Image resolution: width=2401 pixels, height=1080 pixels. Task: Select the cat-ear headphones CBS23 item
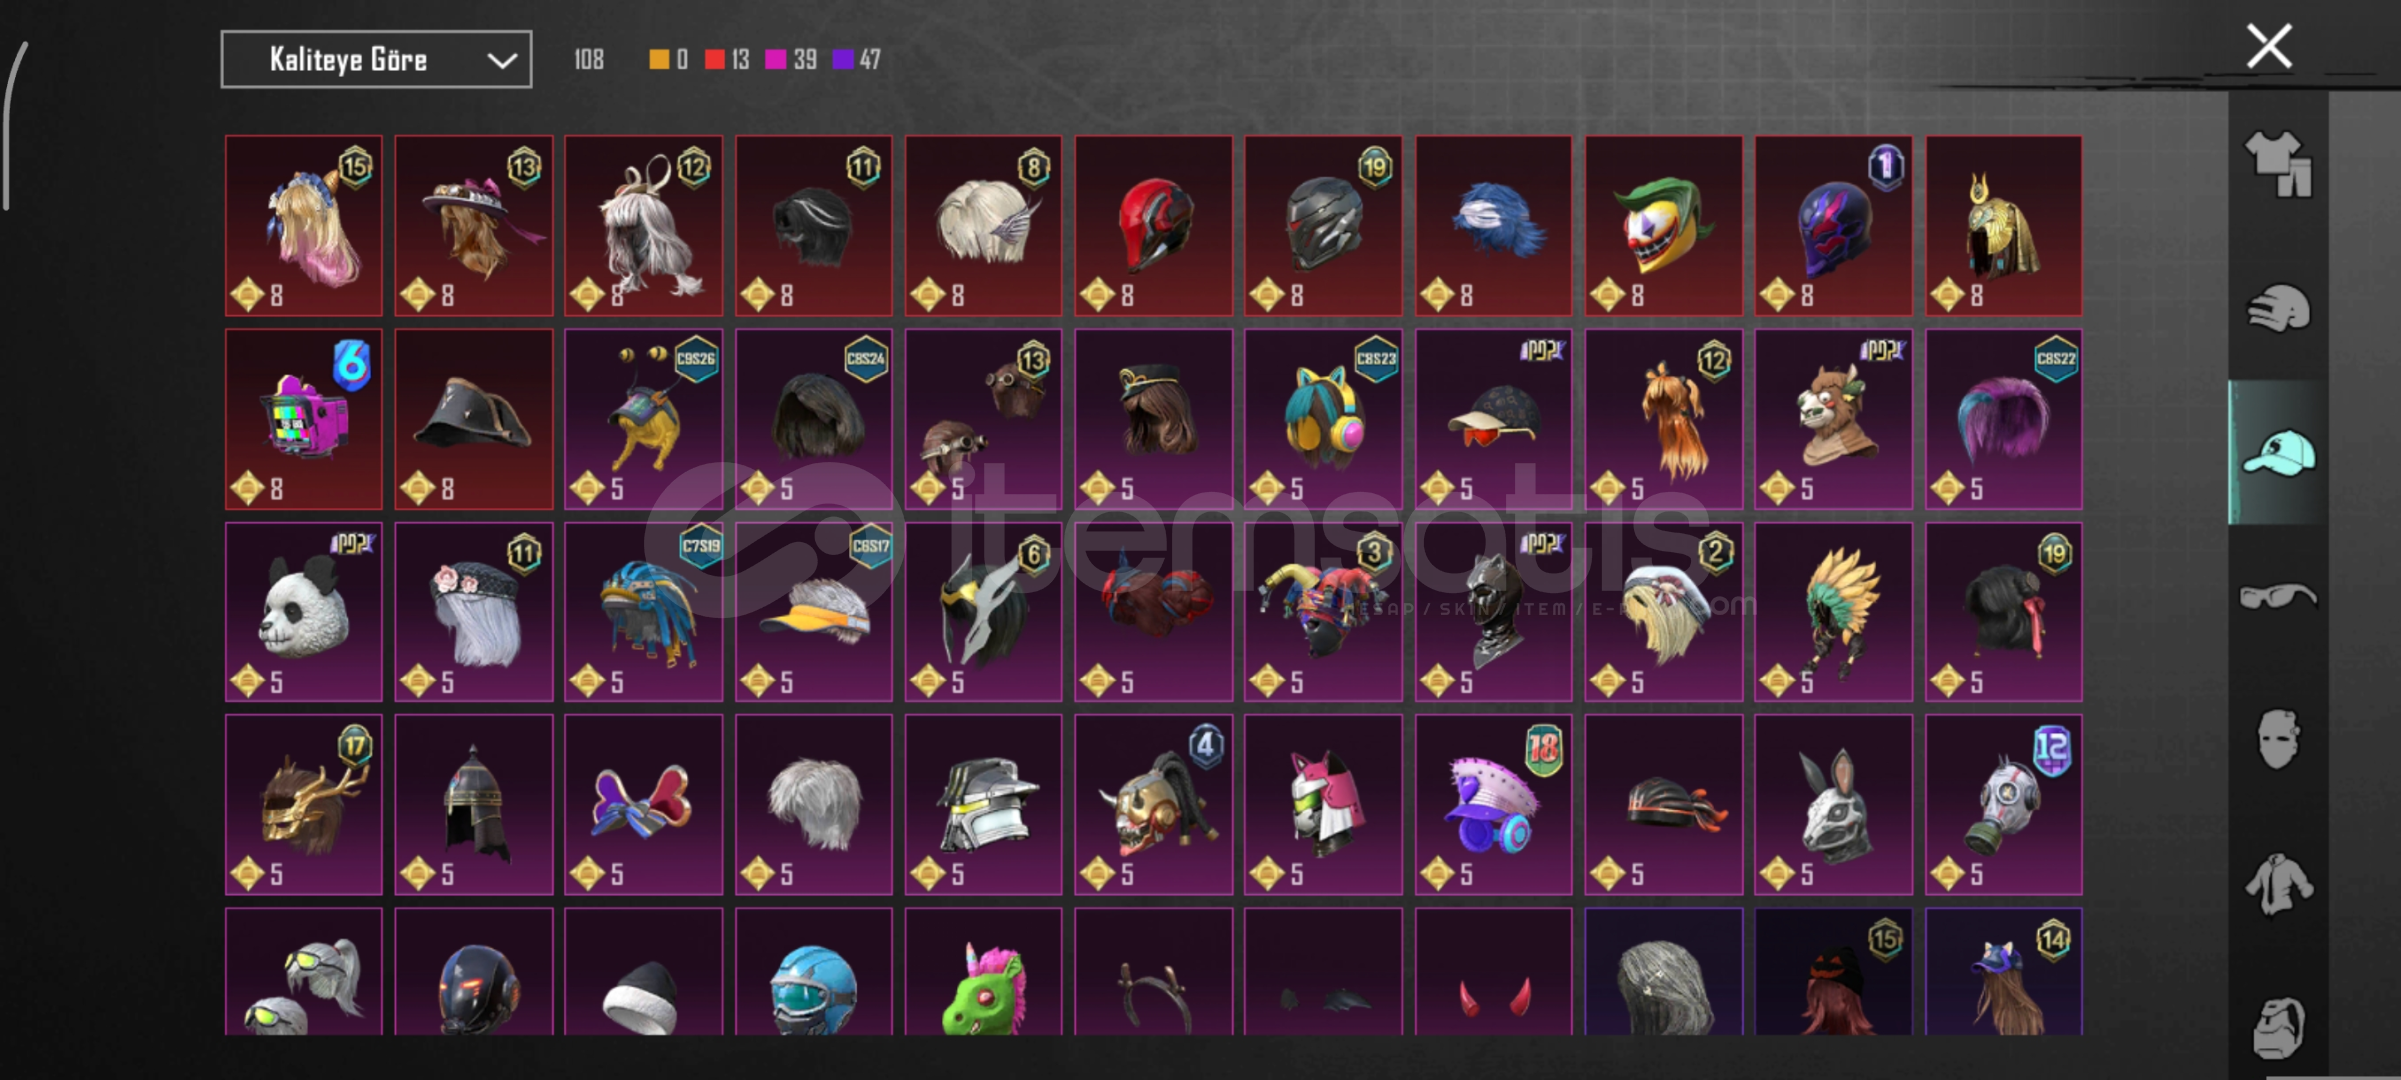(x=1323, y=419)
